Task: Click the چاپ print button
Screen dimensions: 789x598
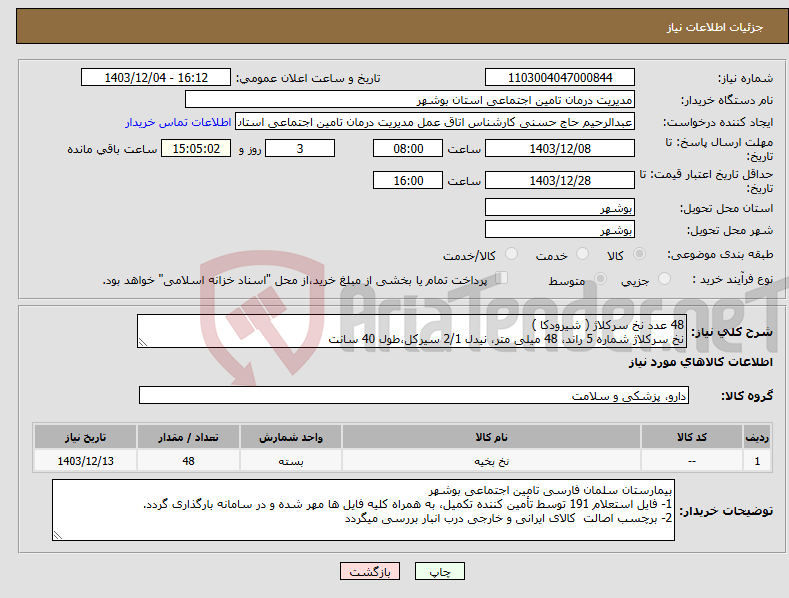Action: (440, 571)
